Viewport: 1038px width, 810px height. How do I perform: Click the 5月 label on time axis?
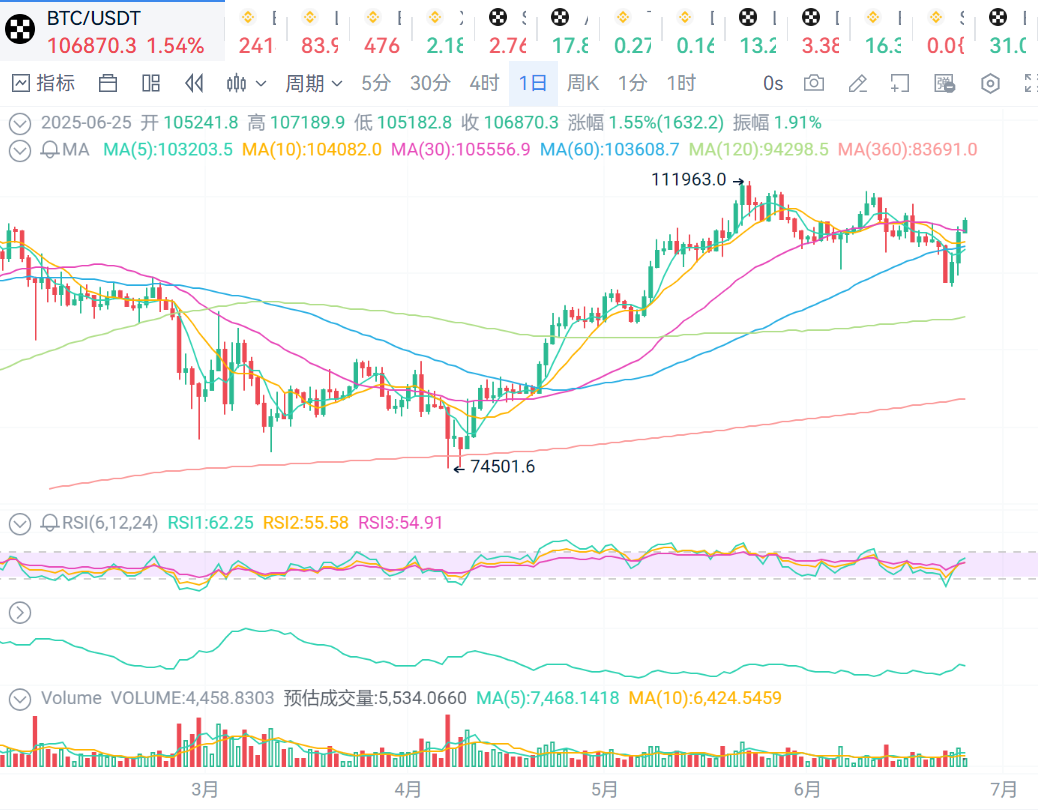tap(604, 790)
